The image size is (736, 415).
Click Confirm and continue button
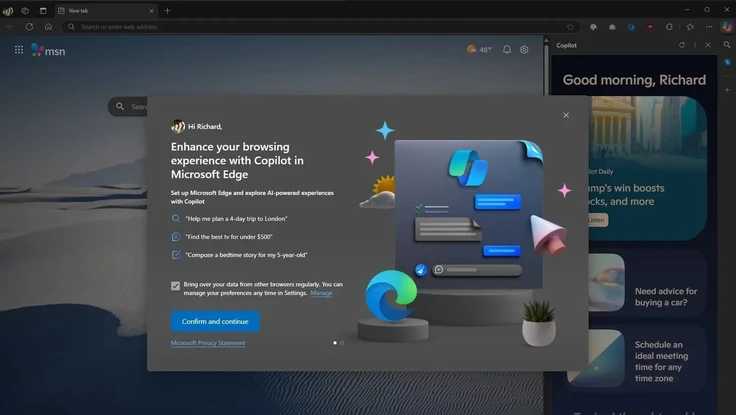(215, 321)
